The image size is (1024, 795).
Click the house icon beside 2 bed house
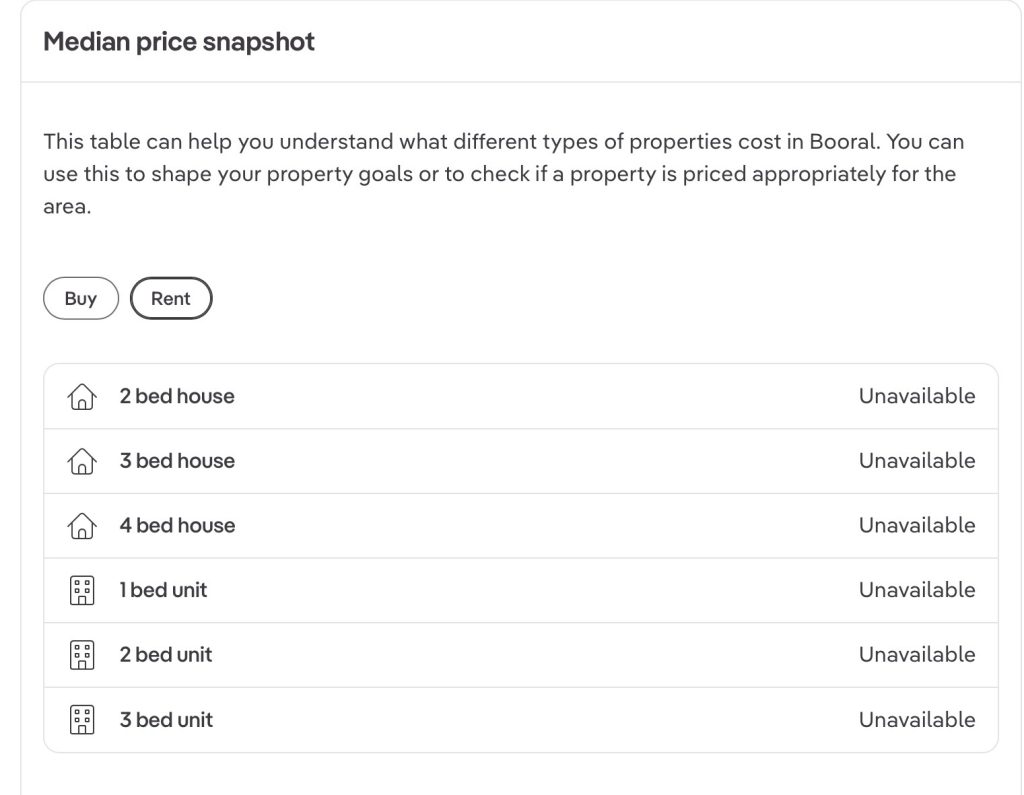click(x=81, y=397)
